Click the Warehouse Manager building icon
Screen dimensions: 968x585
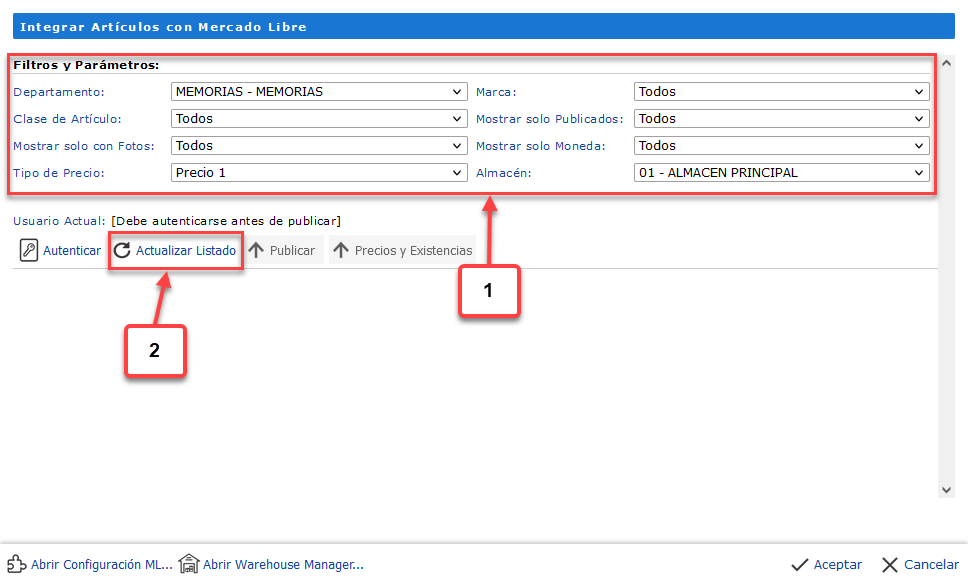pos(189,564)
